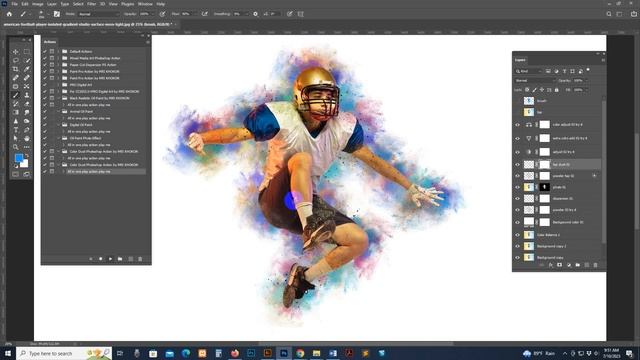640x360 pixels.
Task: Add layer mask in Layers panel
Action: point(560,265)
